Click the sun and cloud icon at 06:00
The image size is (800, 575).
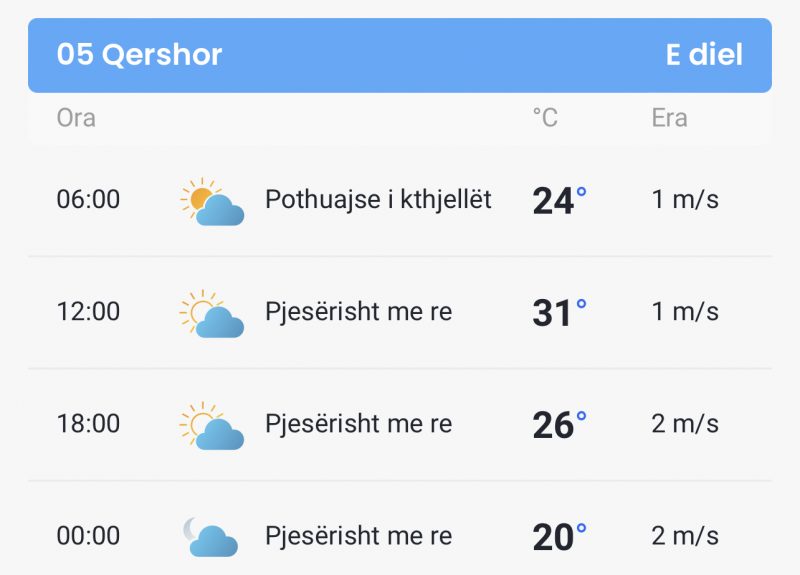click(212, 201)
